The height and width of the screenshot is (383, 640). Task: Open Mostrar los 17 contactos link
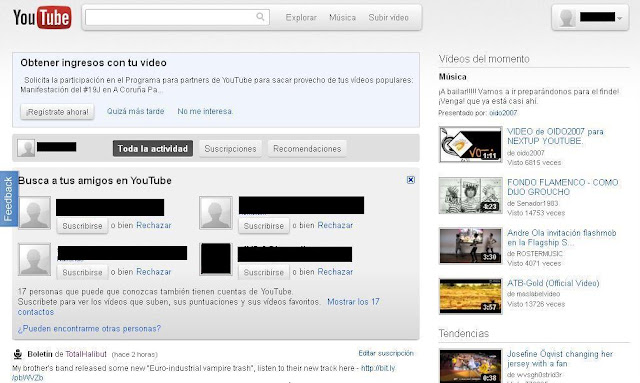[x=353, y=302]
